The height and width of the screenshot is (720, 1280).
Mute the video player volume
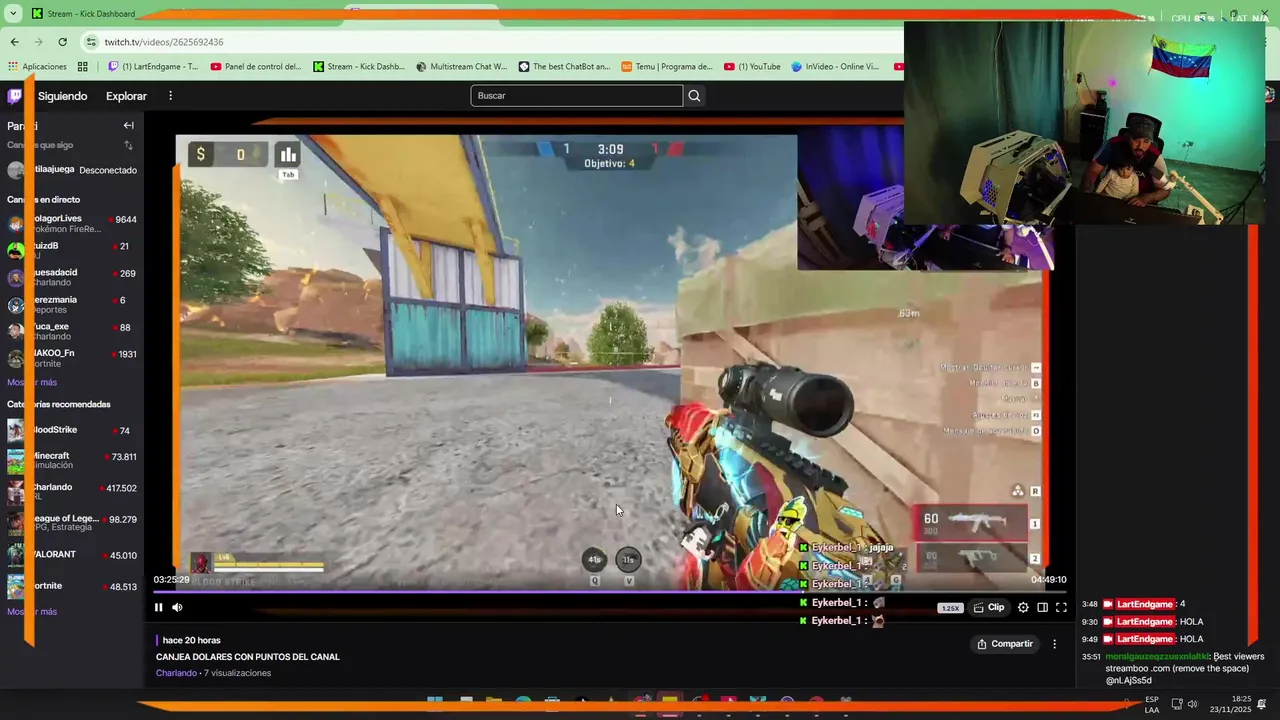(x=177, y=607)
